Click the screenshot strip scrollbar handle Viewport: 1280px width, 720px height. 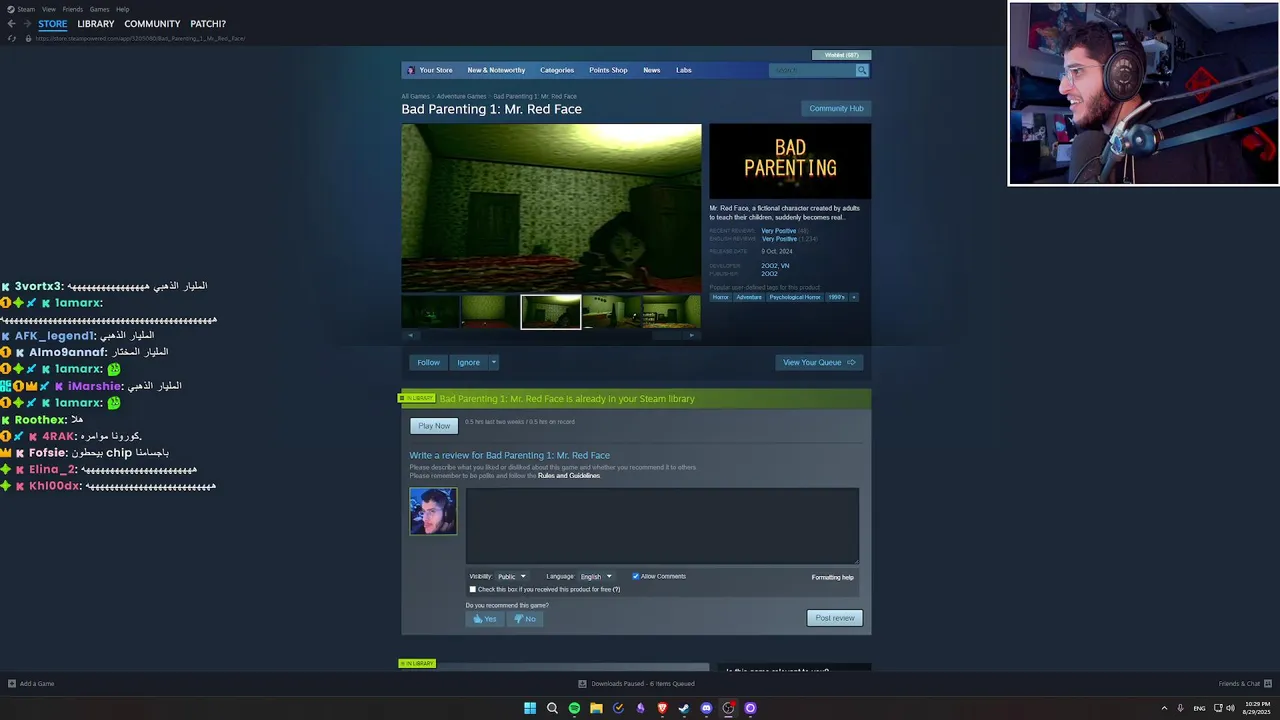[667, 335]
